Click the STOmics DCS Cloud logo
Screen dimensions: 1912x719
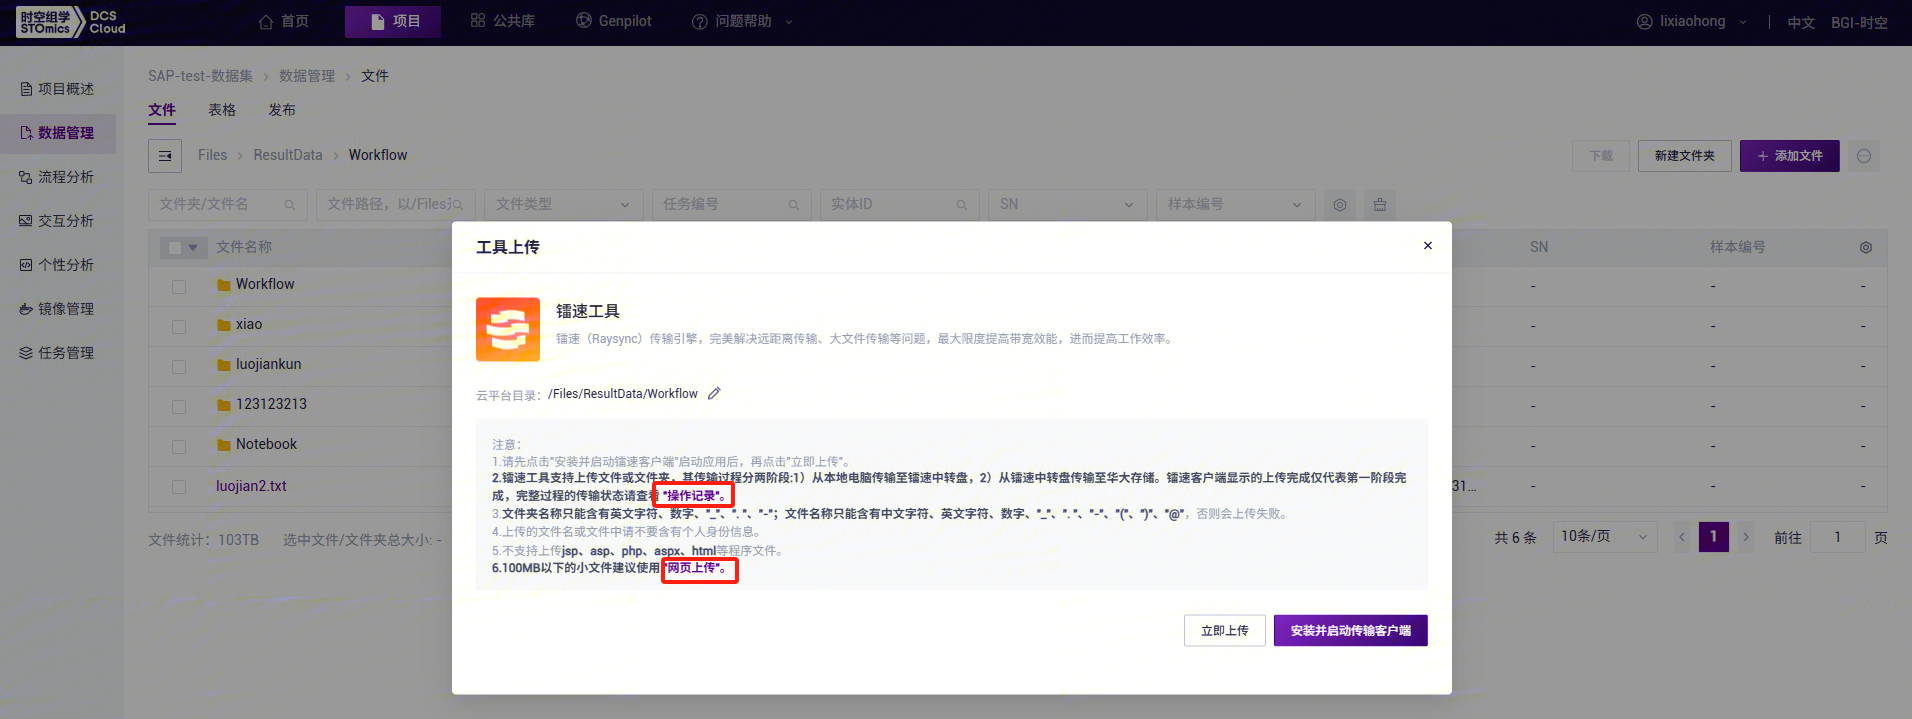coord(71,22)
